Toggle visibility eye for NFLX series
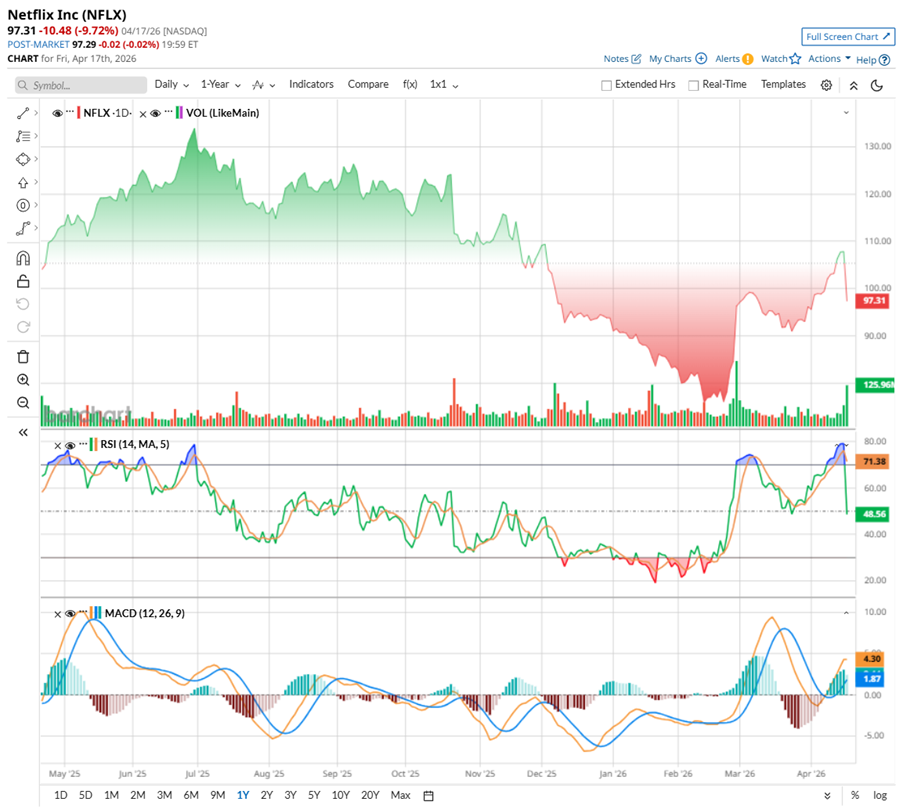 [58, 113]
